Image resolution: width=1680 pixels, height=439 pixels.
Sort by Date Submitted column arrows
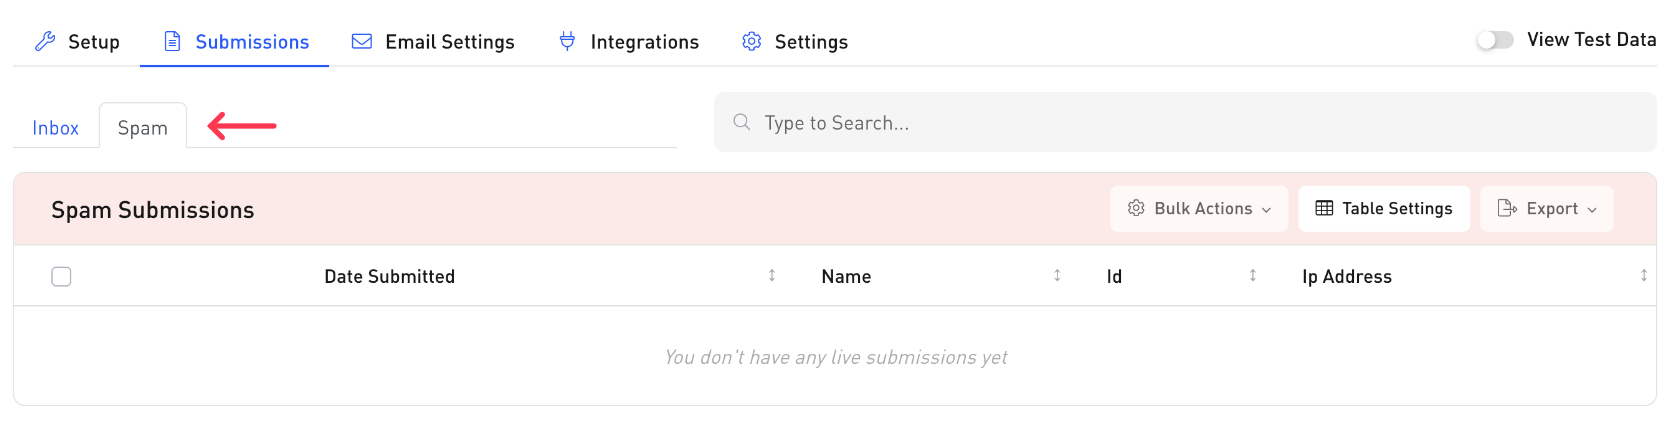point(772,275)
